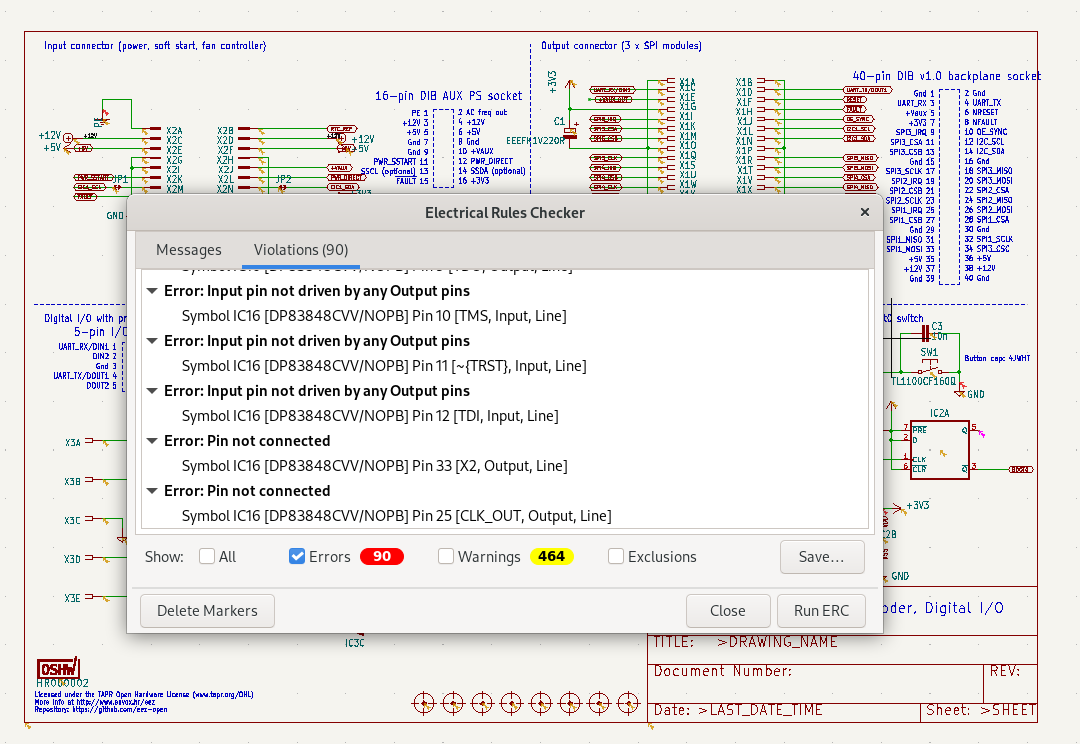Click the yellow 464 warning count badge
Screen dimensions: 1080x744
[551, 557]
